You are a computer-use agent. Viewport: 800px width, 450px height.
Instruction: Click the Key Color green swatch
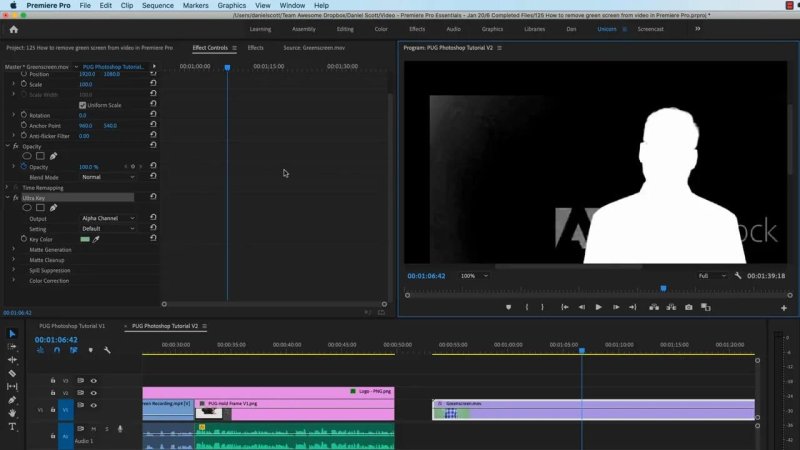pyautogui.click(x=85, y=239)
